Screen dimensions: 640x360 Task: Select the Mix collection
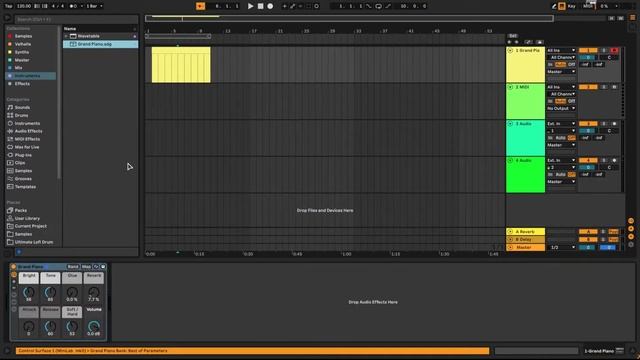point(19,68)
